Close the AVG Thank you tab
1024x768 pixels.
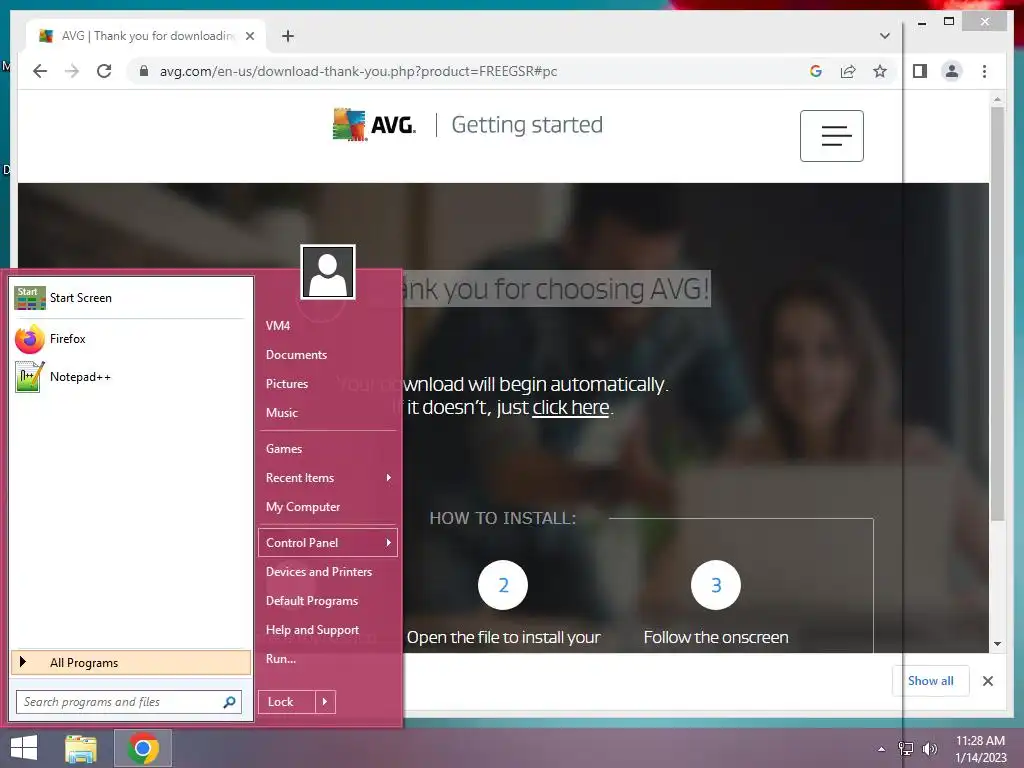tap(249, 36)
